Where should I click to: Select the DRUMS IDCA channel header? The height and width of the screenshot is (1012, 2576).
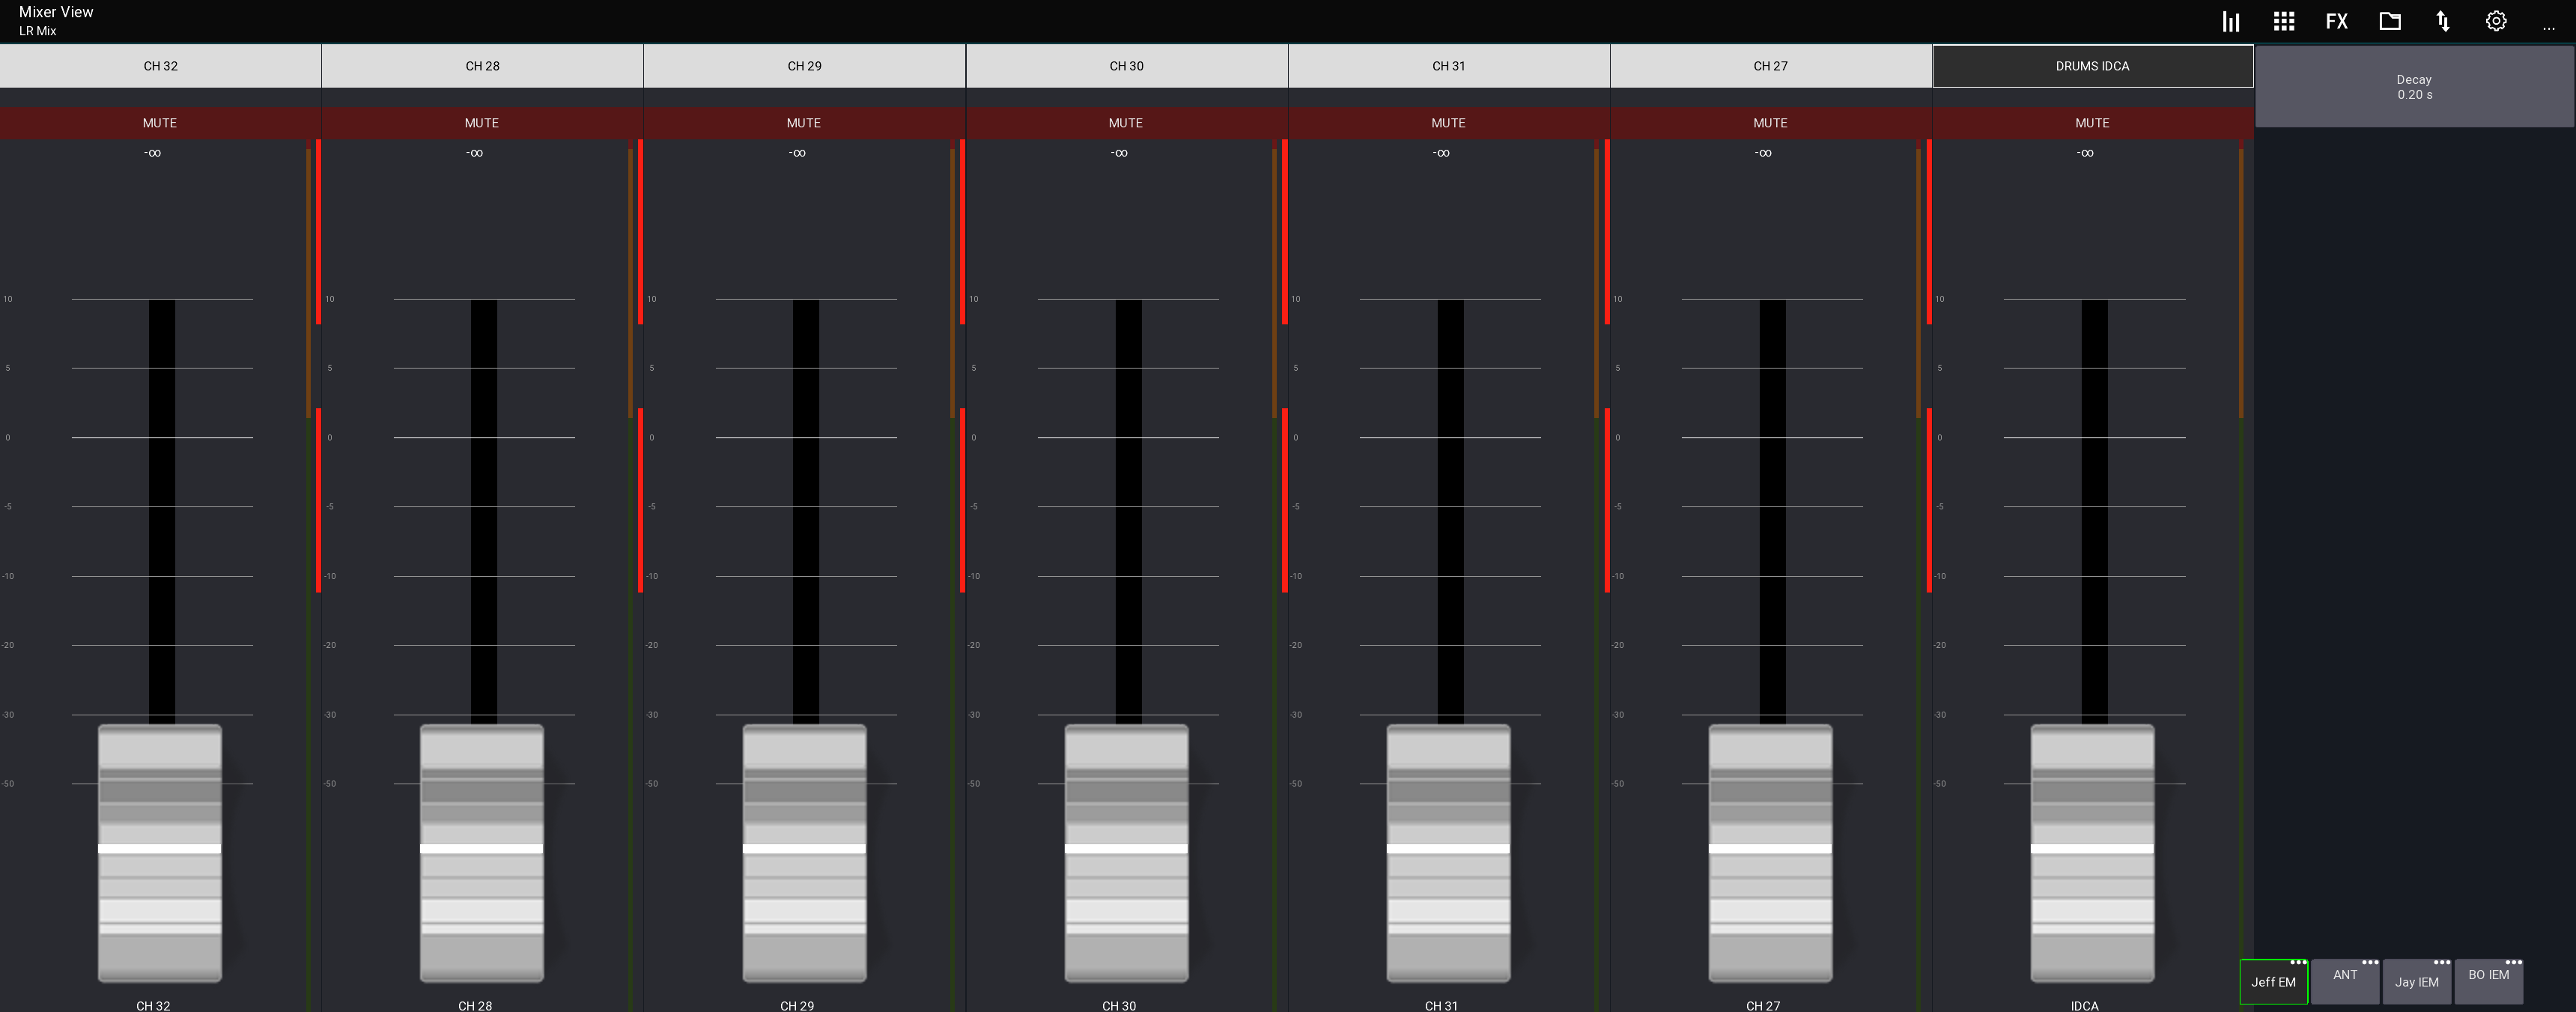pos(2092,65)
